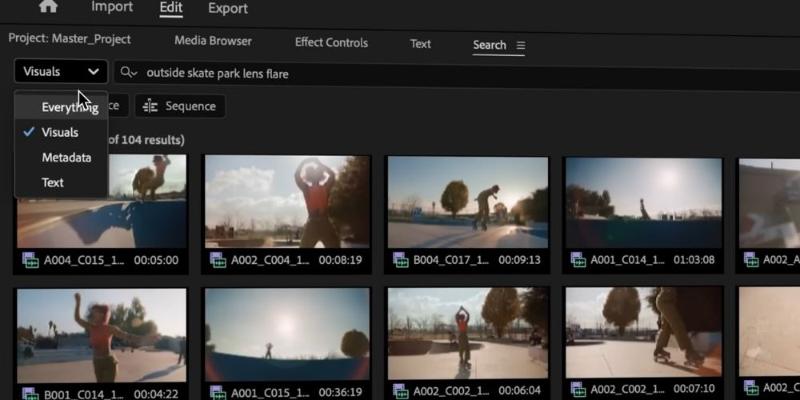Open the Effect Controls panel tab
The image size is (800, 400).
click(x=331, y=43)
